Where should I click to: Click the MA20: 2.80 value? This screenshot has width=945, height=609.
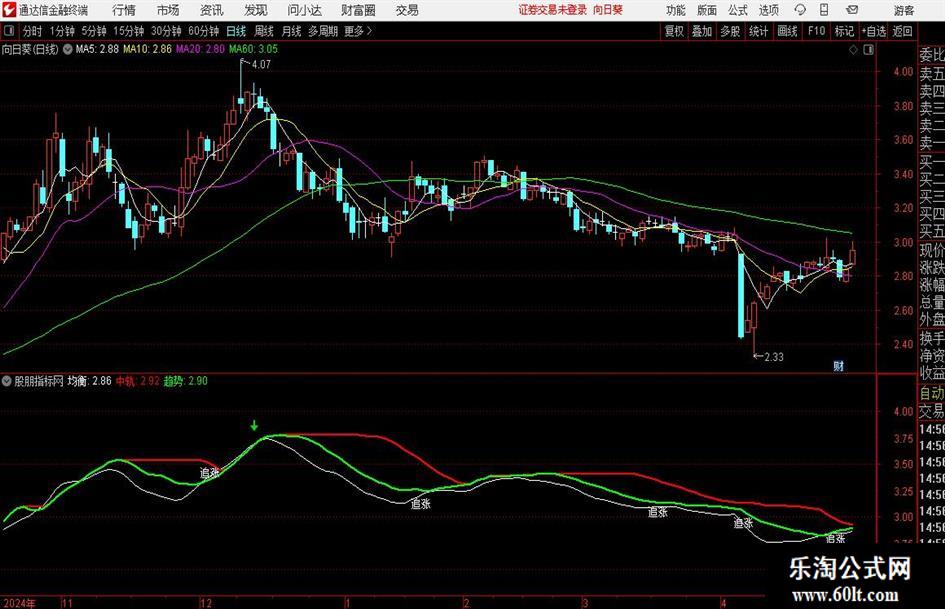pyautogui.click(x=200, y=49)
